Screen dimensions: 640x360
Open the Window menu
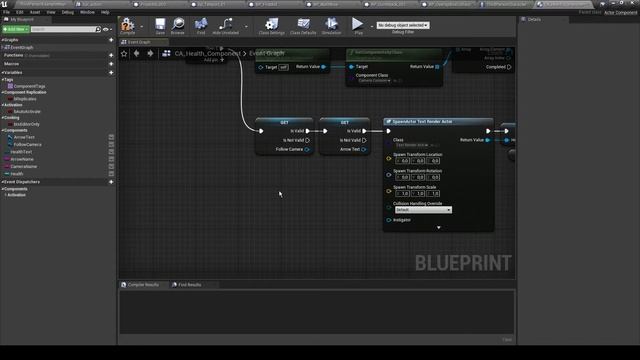(x=87, y=12)
